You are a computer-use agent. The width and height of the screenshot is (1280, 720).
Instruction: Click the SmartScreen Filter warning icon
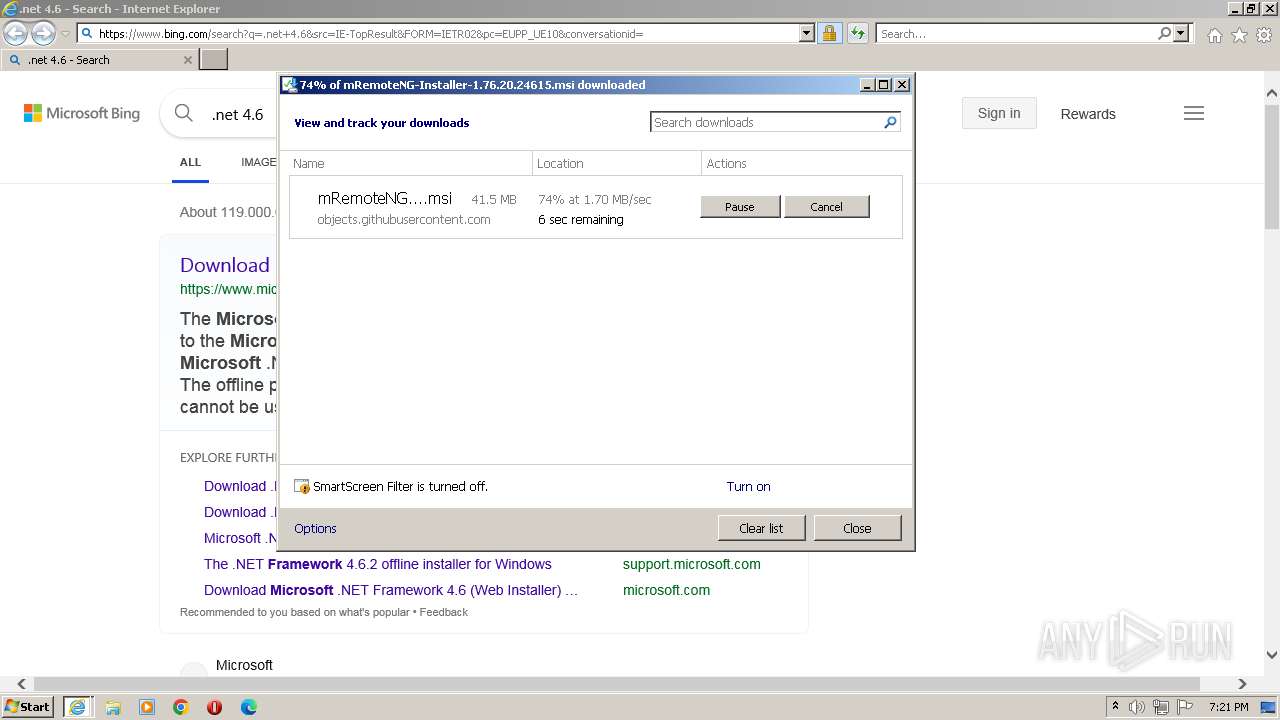302,487
